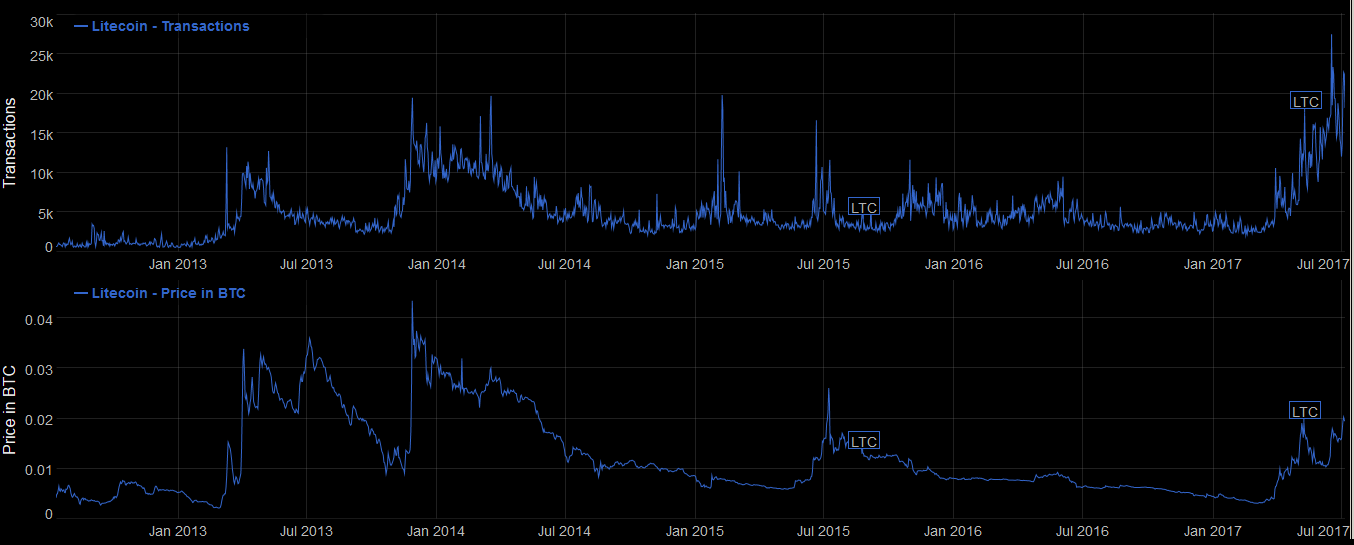
Task: Click the 0.04 tick label
Action: (x=38, y=319)
